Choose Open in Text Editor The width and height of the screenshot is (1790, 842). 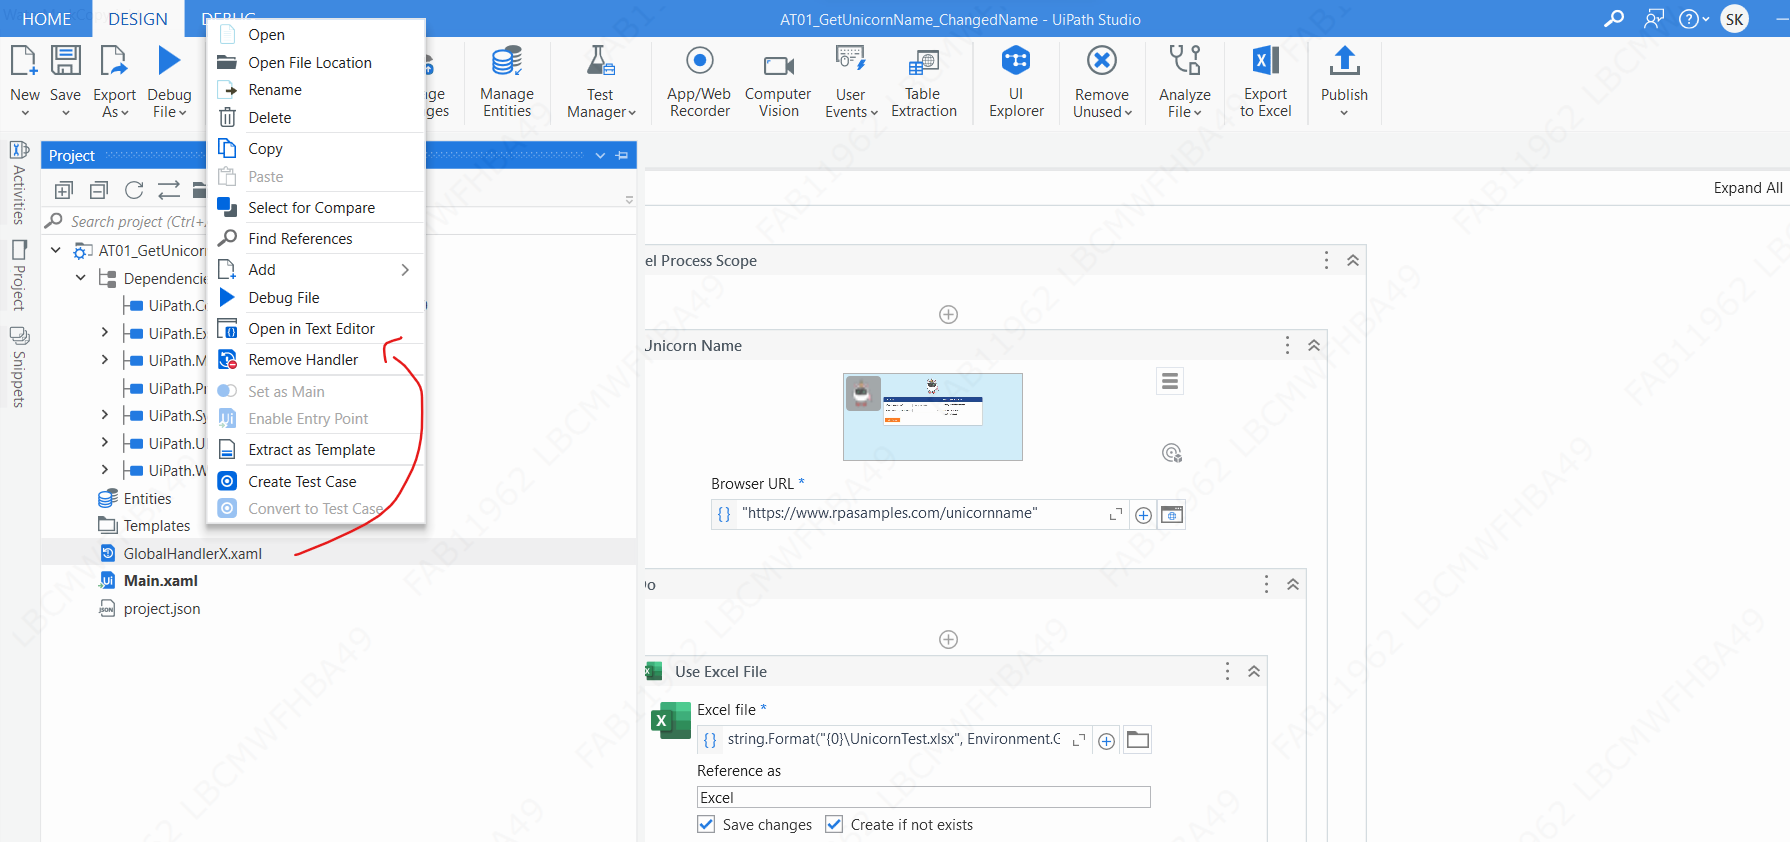316,329
